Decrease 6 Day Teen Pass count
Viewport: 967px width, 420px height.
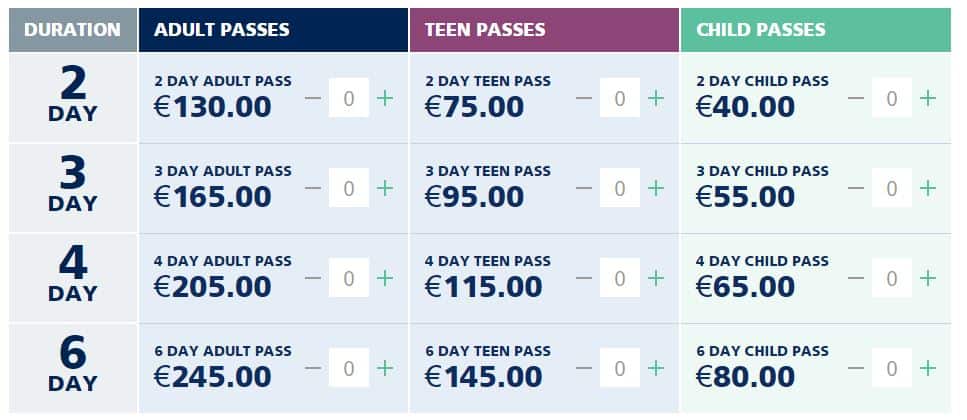583,368
